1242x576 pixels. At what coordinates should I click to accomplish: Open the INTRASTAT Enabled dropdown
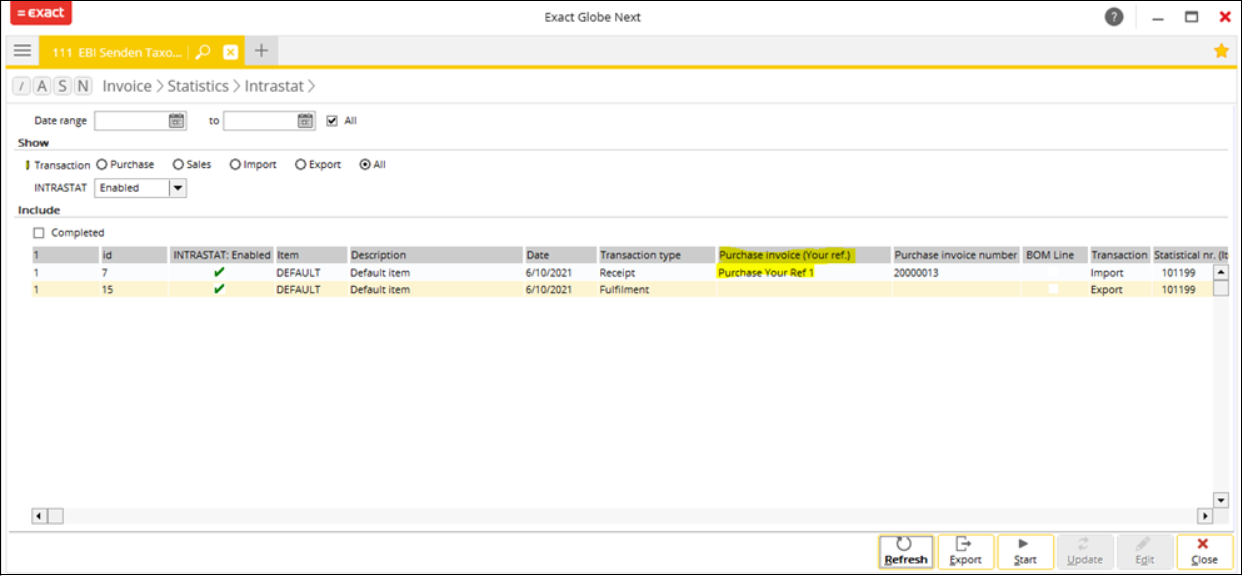[177, 187]
